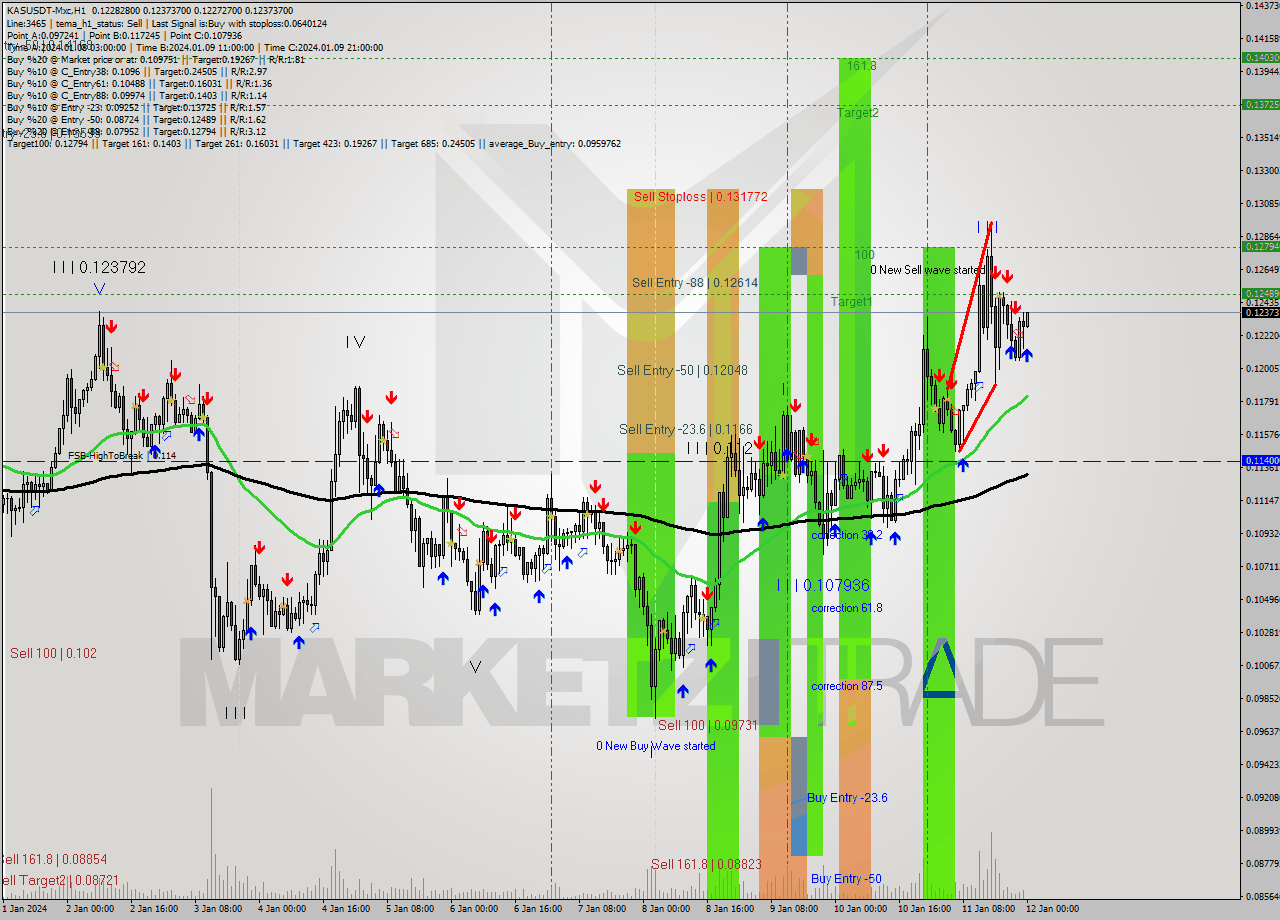Click the 'correction 87.5' label

click(846, 686)
